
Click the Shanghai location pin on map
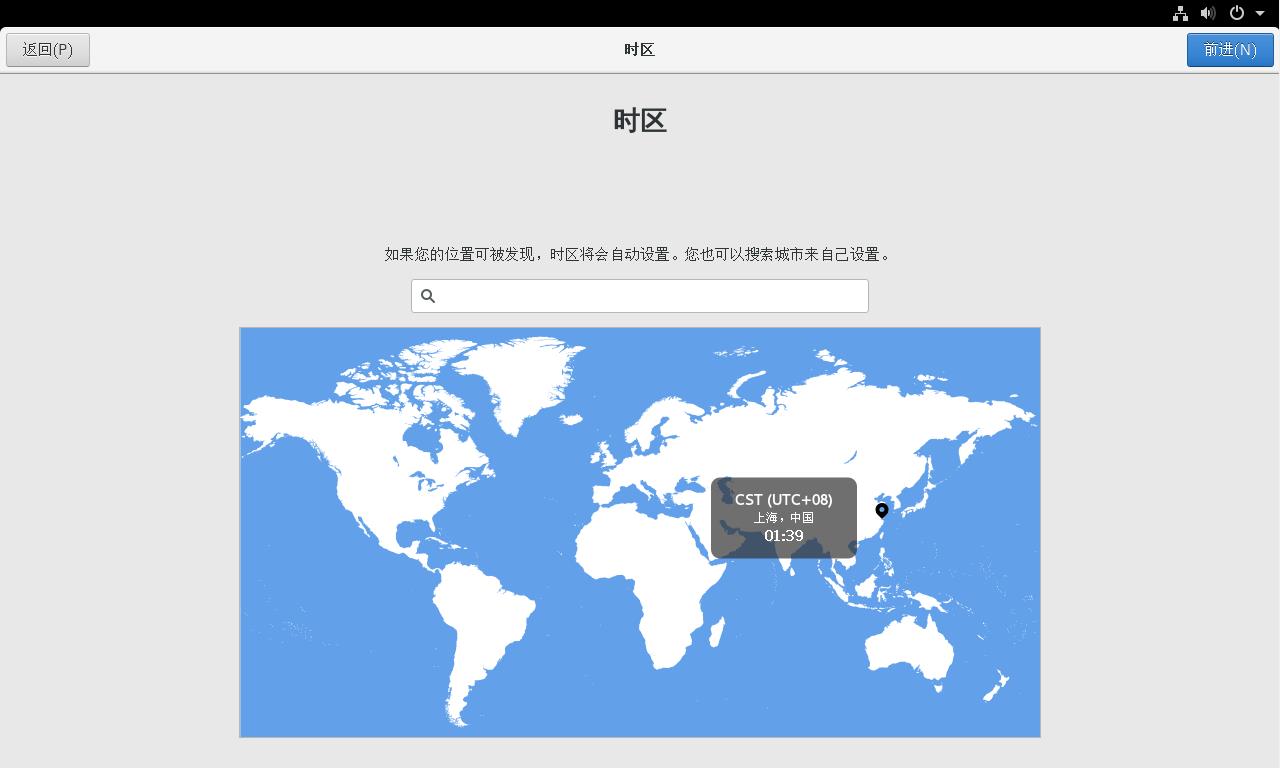click(882, 511)
